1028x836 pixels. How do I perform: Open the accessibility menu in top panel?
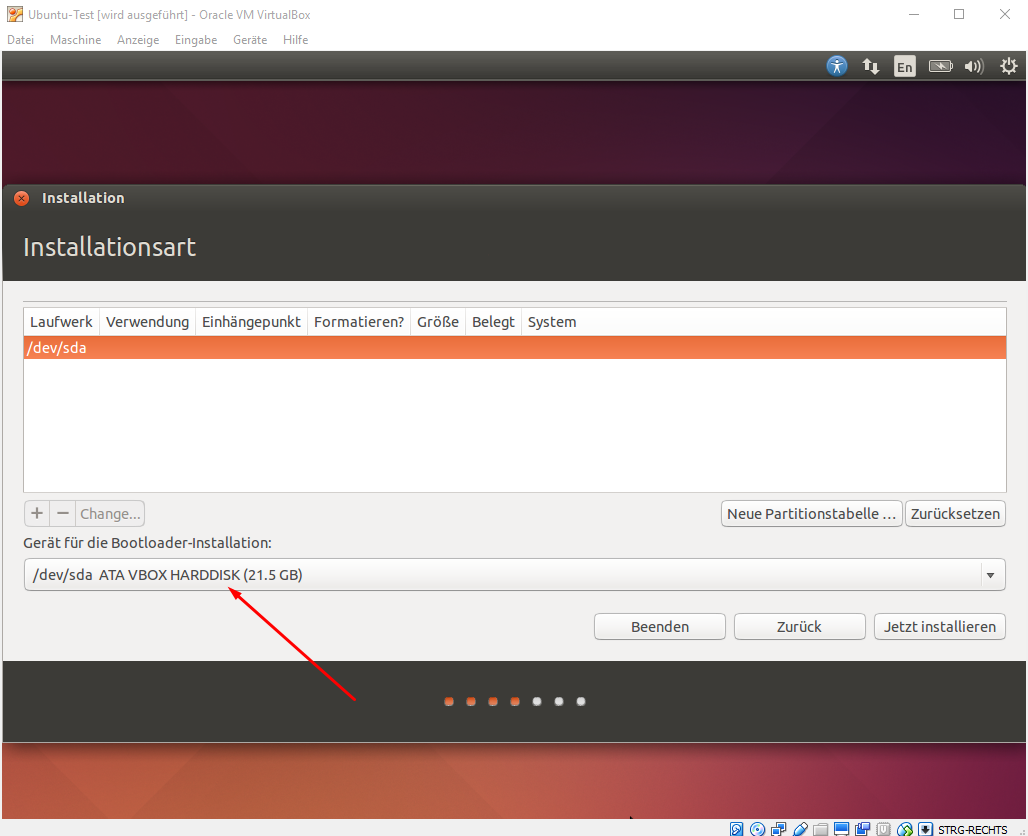837,66
